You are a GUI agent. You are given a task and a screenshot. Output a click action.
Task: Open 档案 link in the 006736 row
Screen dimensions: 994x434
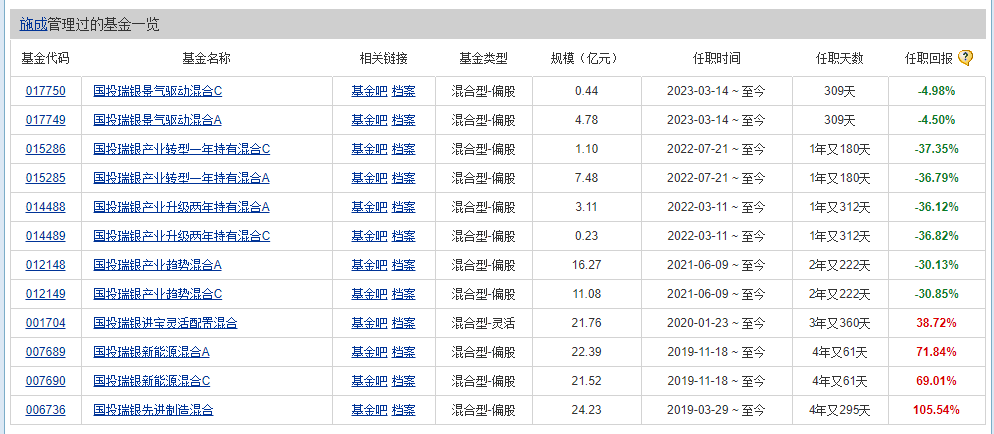point(403,410)
